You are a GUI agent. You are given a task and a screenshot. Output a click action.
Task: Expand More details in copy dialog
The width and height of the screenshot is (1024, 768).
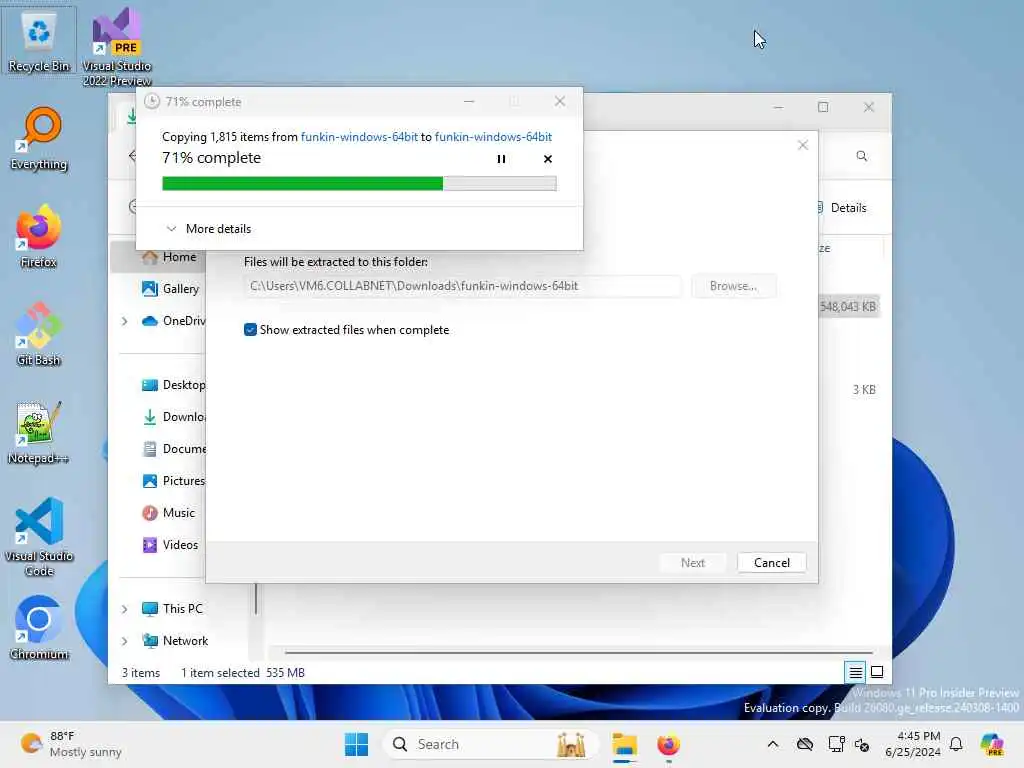pyautogui.click(x=209, y=229)
